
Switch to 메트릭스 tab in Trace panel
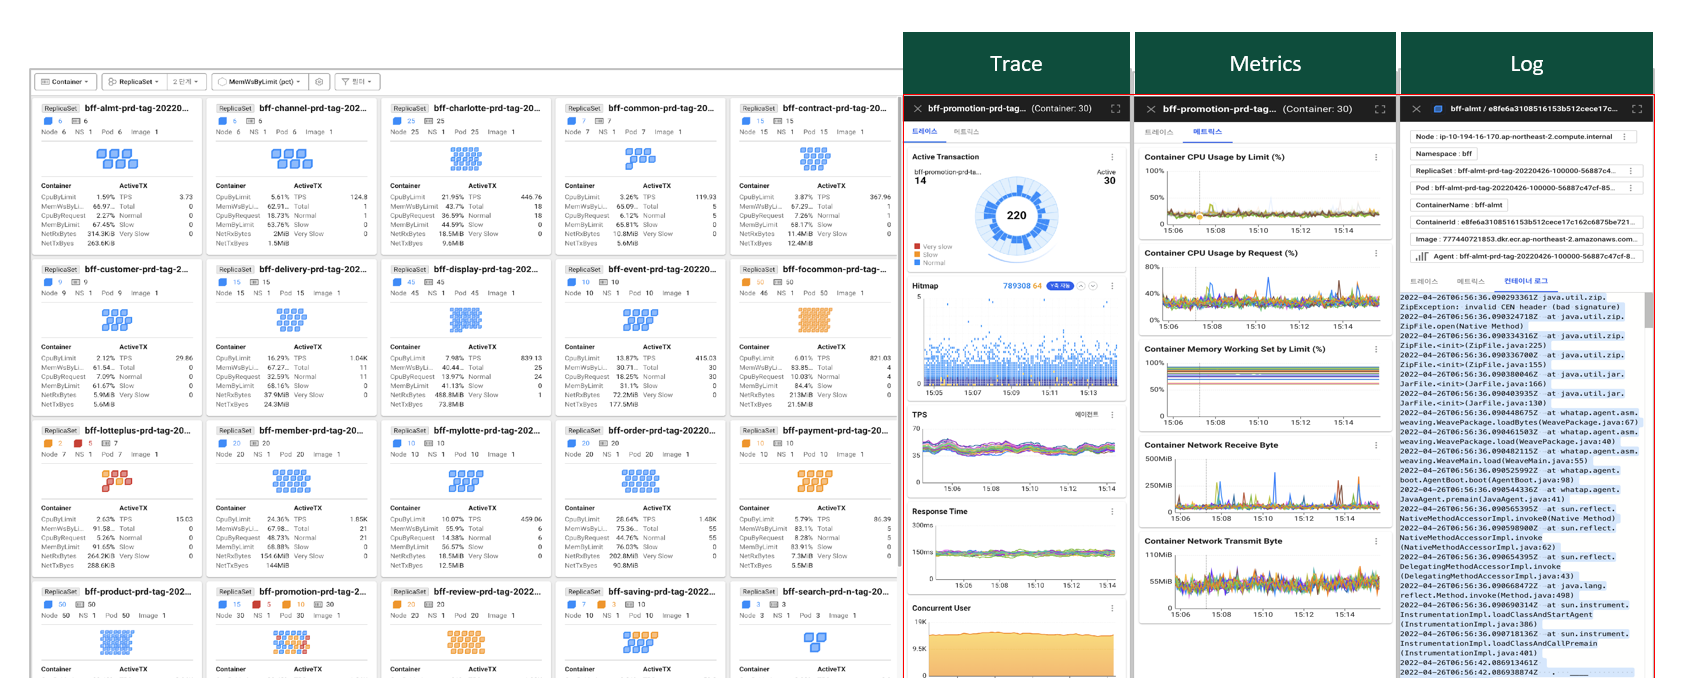coord(966,132)
